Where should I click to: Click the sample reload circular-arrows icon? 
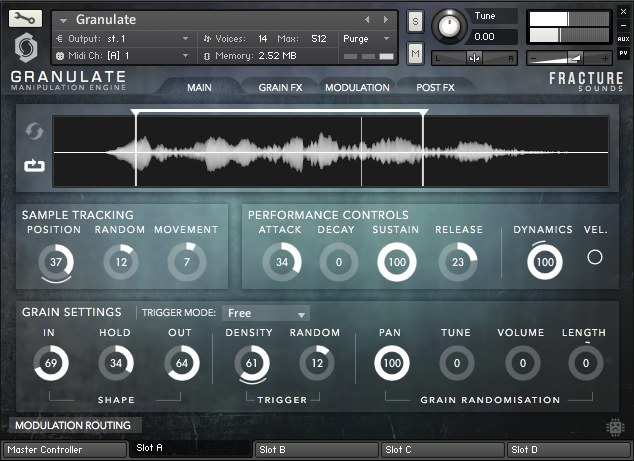coord(34,131)
